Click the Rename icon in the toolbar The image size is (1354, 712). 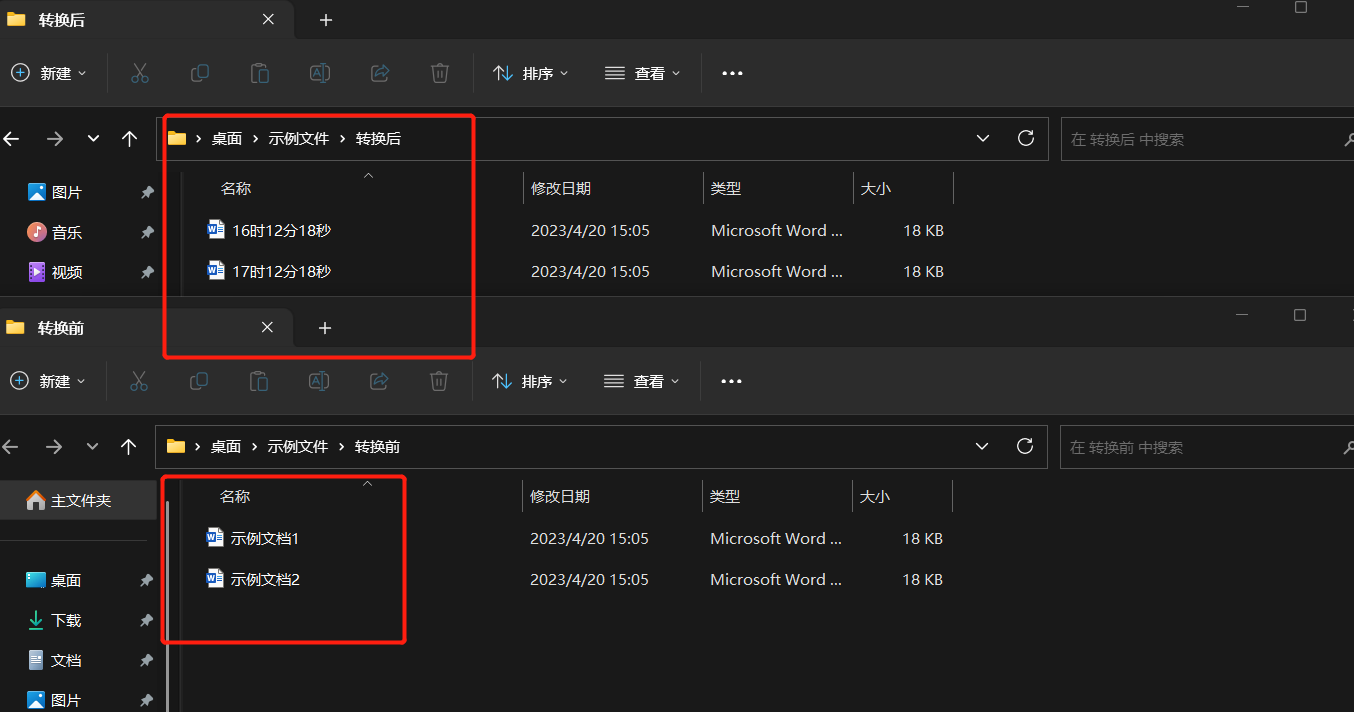[x=319, y=72]
